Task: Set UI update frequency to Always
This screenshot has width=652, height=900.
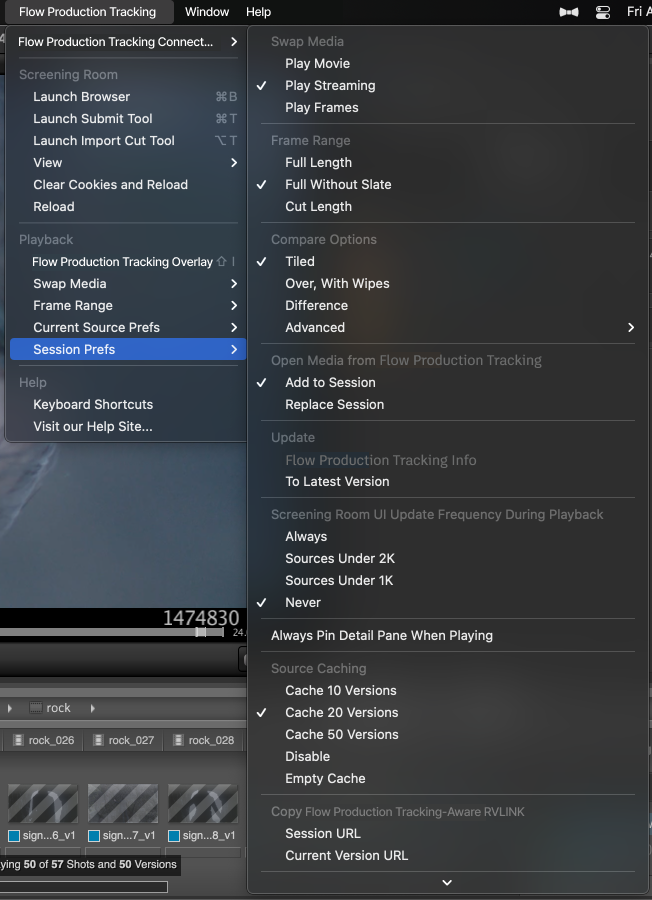Action: pyautogui.click(x=448, y=537)
